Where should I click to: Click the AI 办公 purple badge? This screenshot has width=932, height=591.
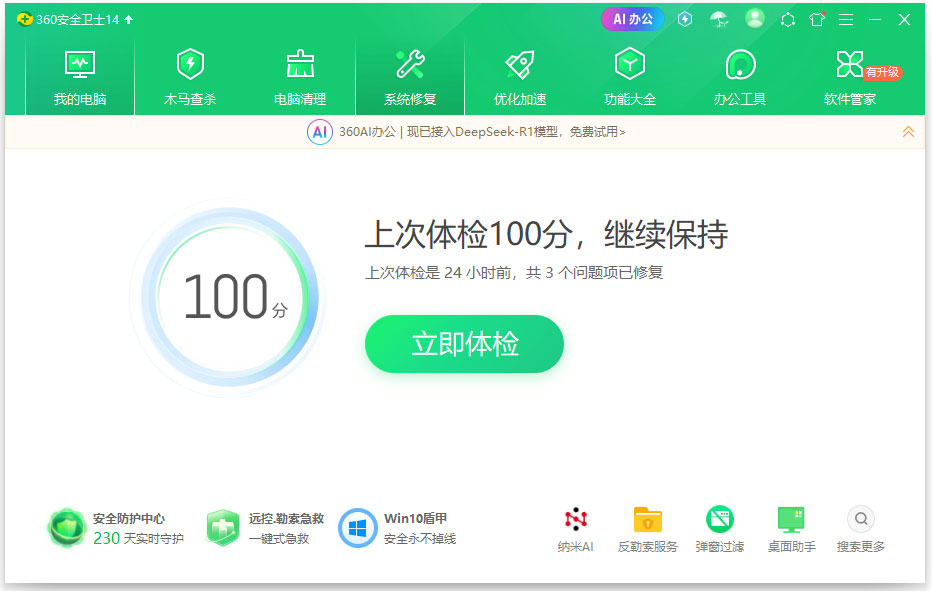[x=632, y=19]
